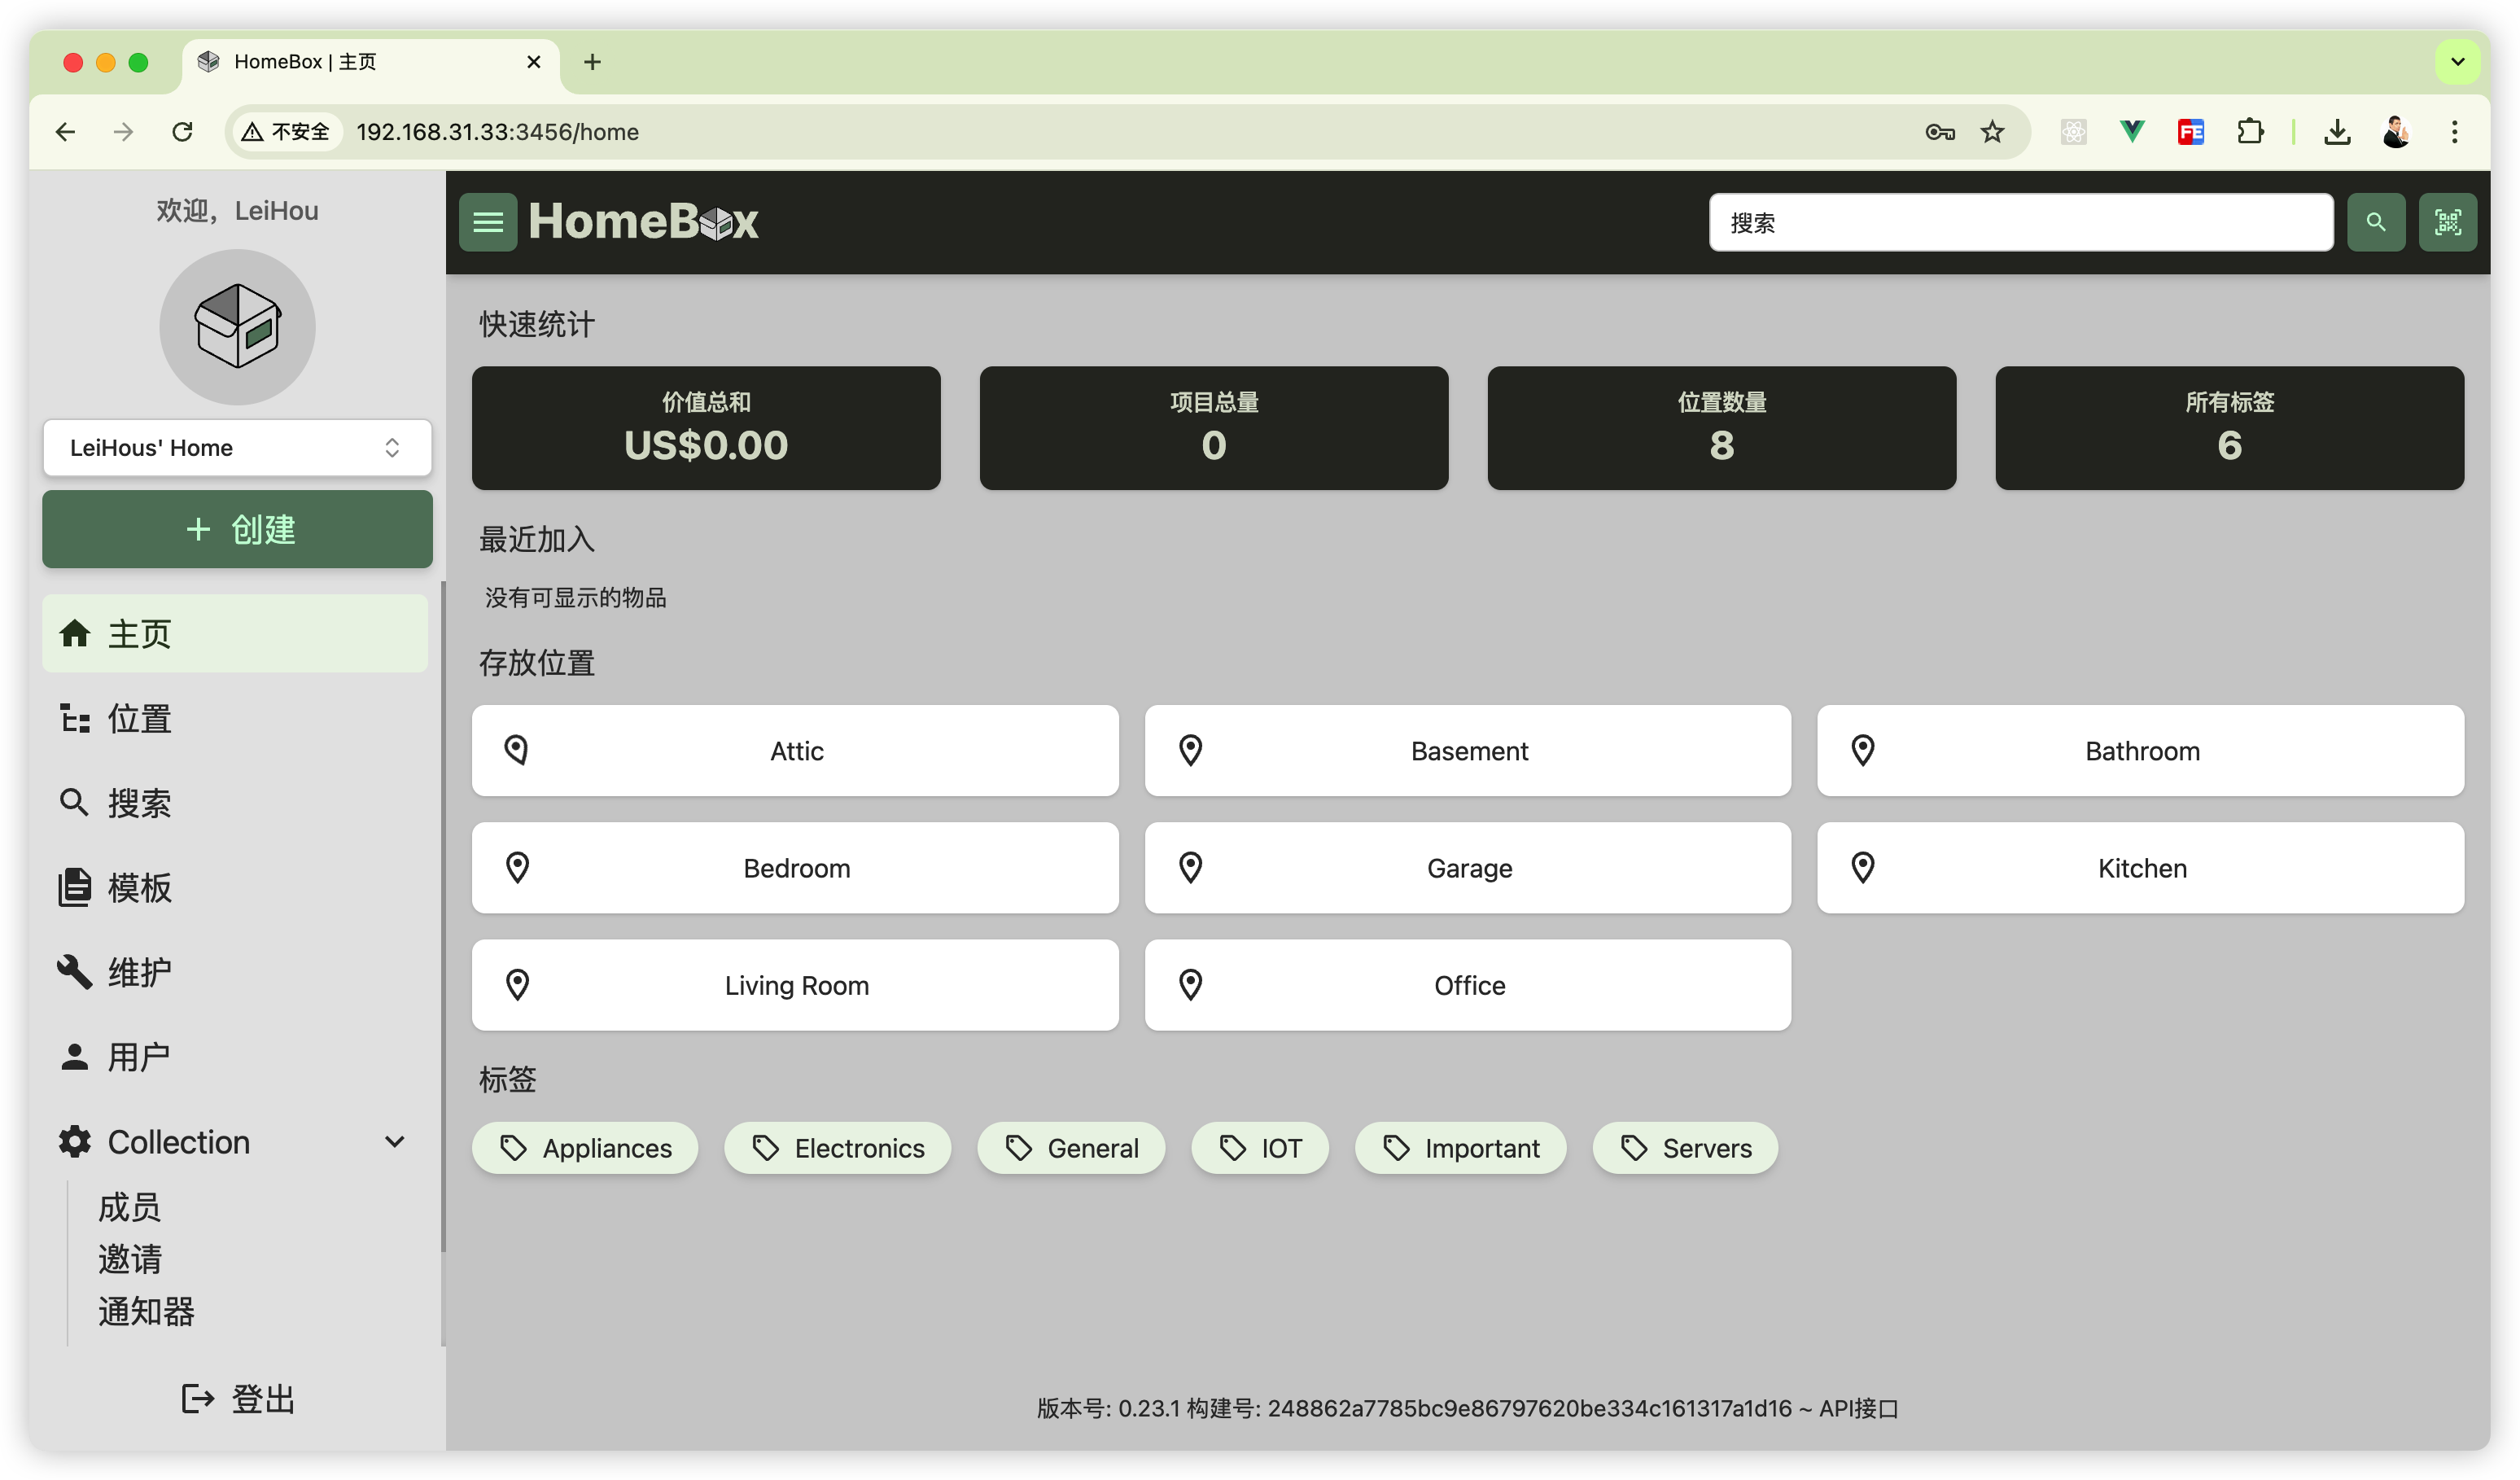Click the HomeBox box avatar logo

(237, 327)
